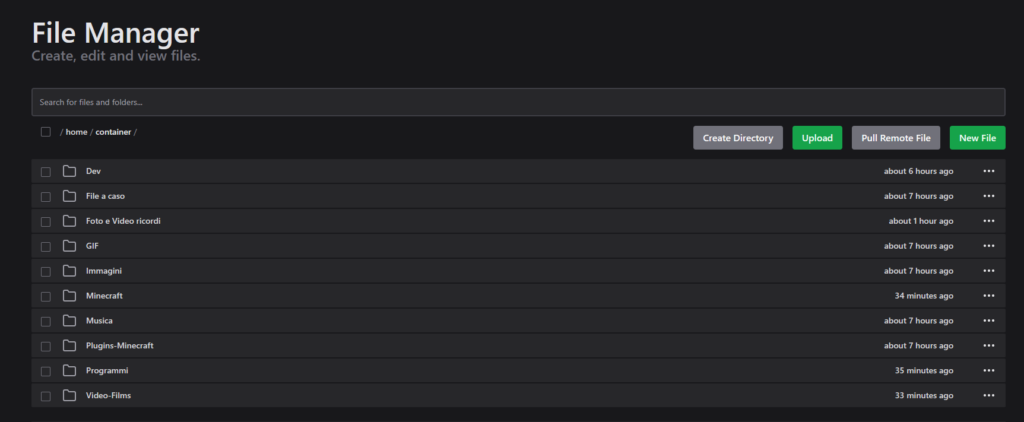The width and height of the screenshot is (1024, 422).
Task: Click the Programmi folder icon
Action: (x=69, y=371)
